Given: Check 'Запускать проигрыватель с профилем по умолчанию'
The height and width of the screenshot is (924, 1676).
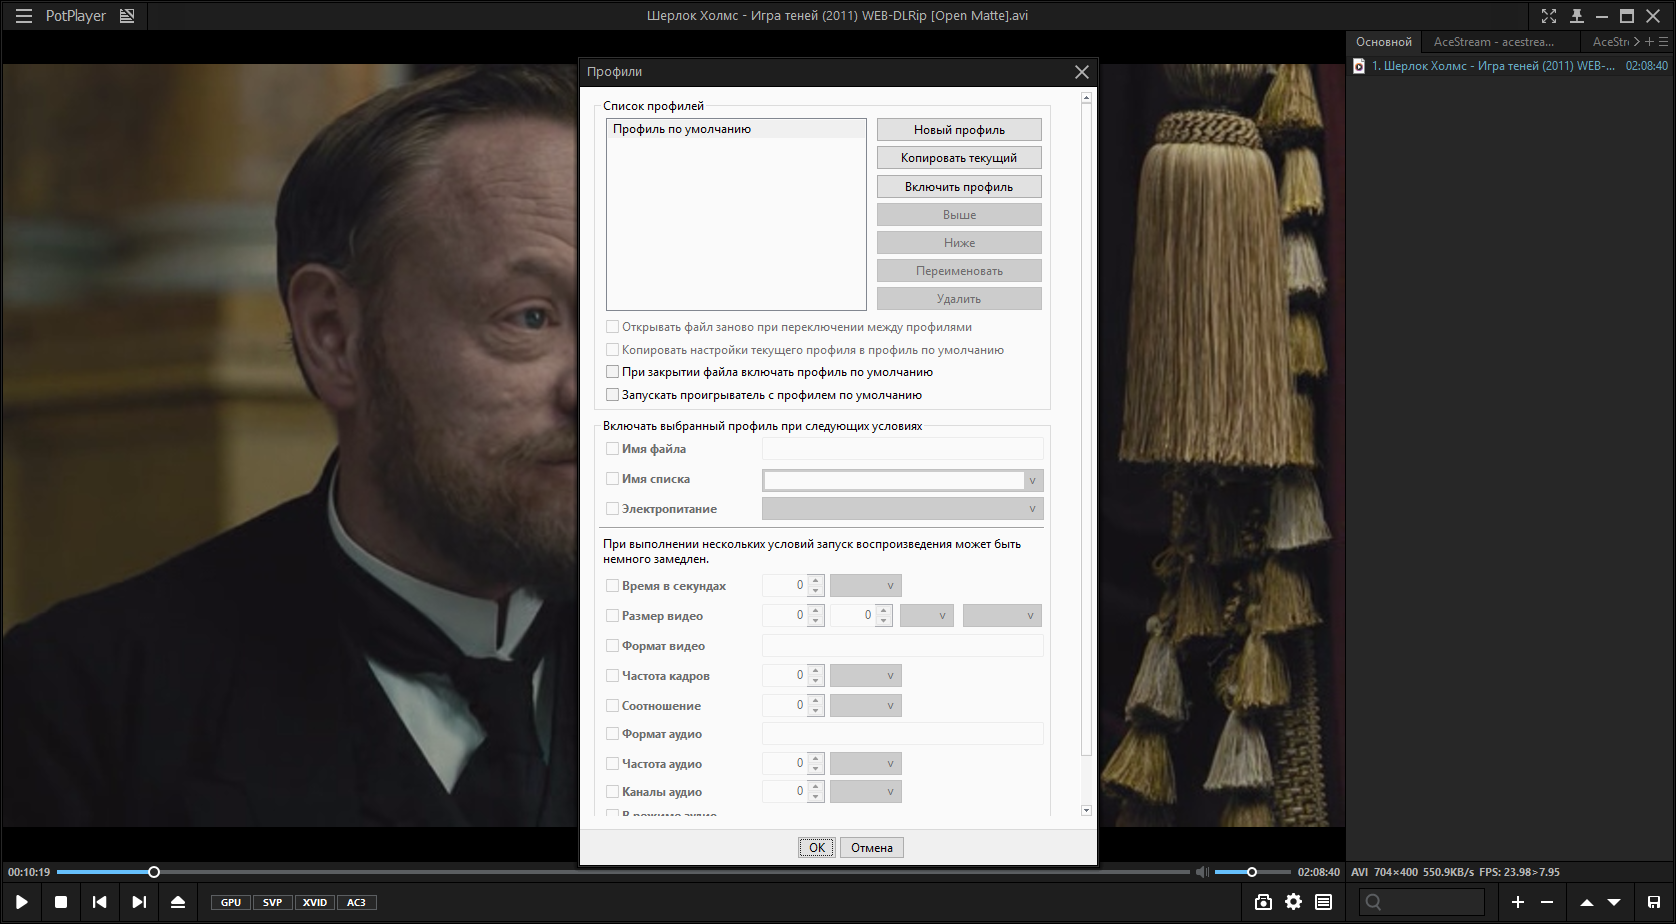Looking at the screenshot, I should 613,395.
